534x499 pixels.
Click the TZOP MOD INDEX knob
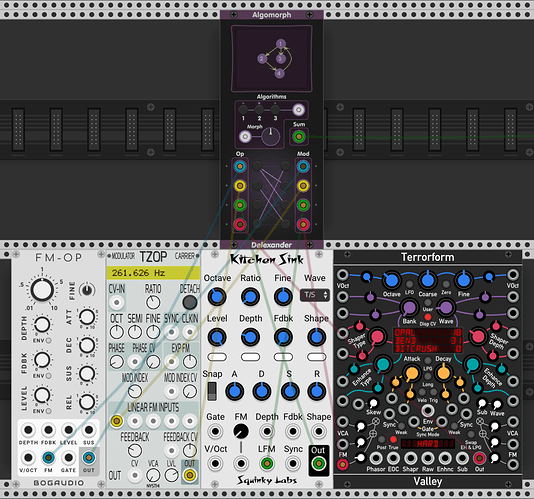click(135, 391)
